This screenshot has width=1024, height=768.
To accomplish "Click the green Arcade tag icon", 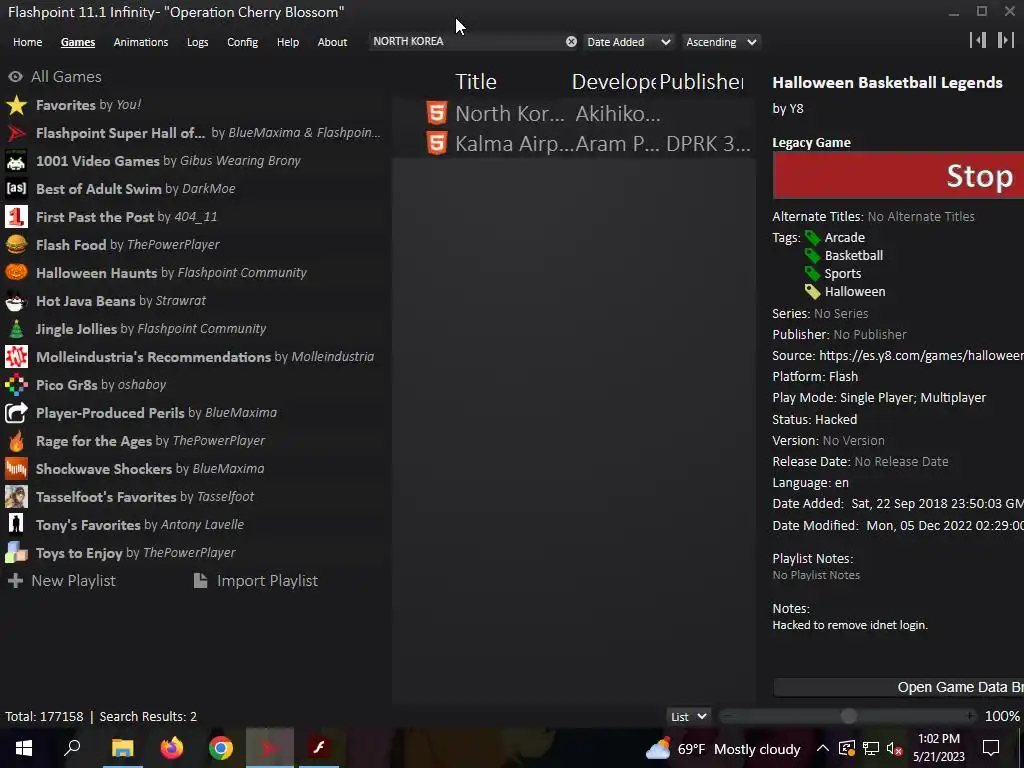I will (812, 238).
